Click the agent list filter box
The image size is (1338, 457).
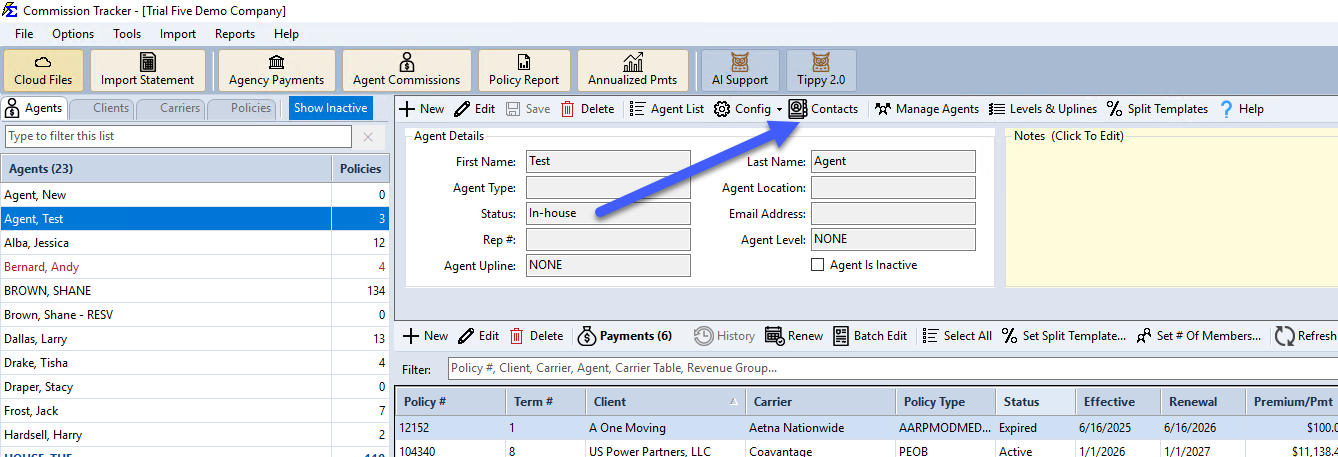pos(178,136)
